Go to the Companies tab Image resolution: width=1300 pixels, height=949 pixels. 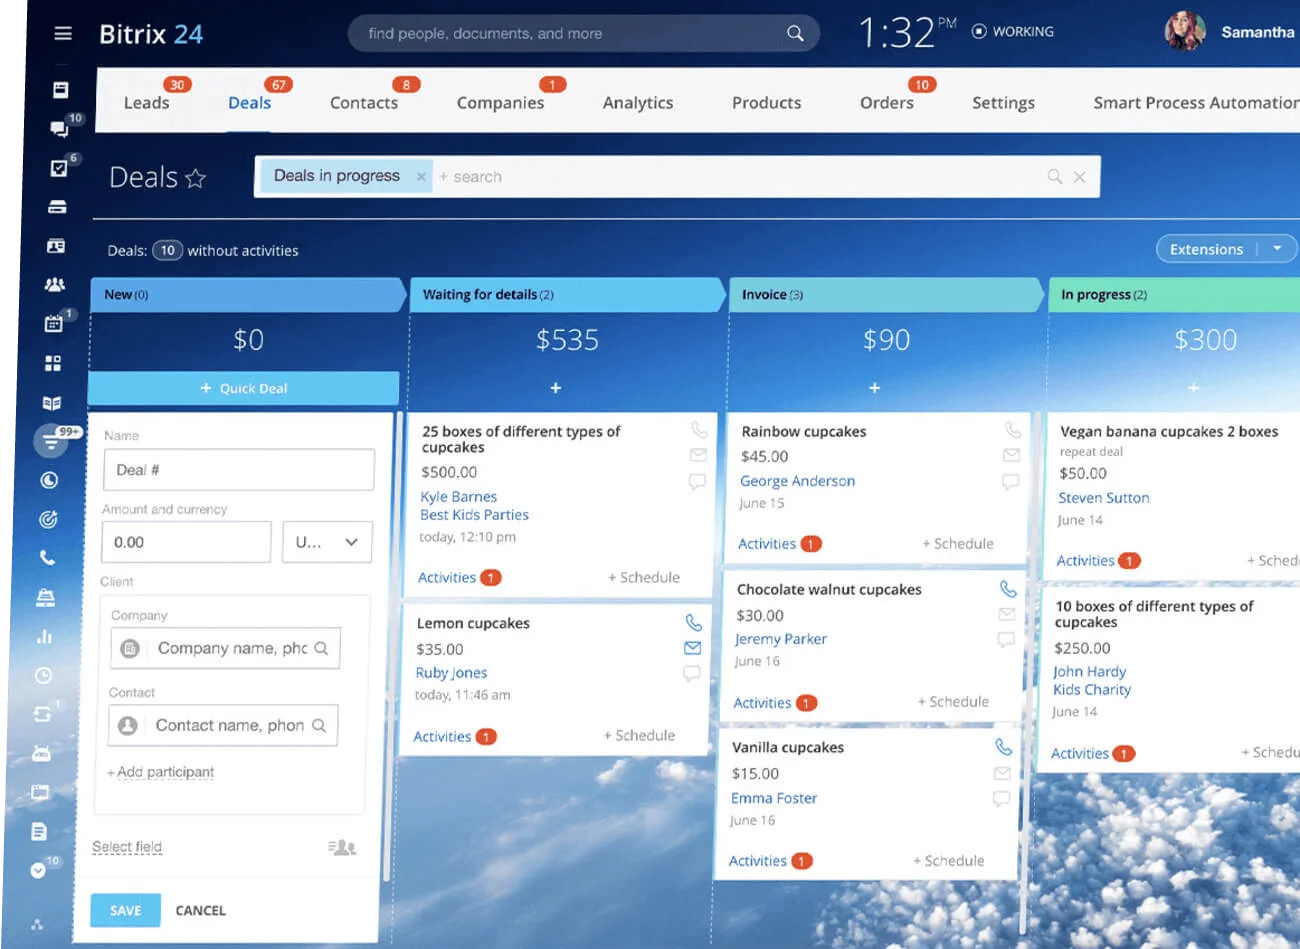tap(500, 103)
